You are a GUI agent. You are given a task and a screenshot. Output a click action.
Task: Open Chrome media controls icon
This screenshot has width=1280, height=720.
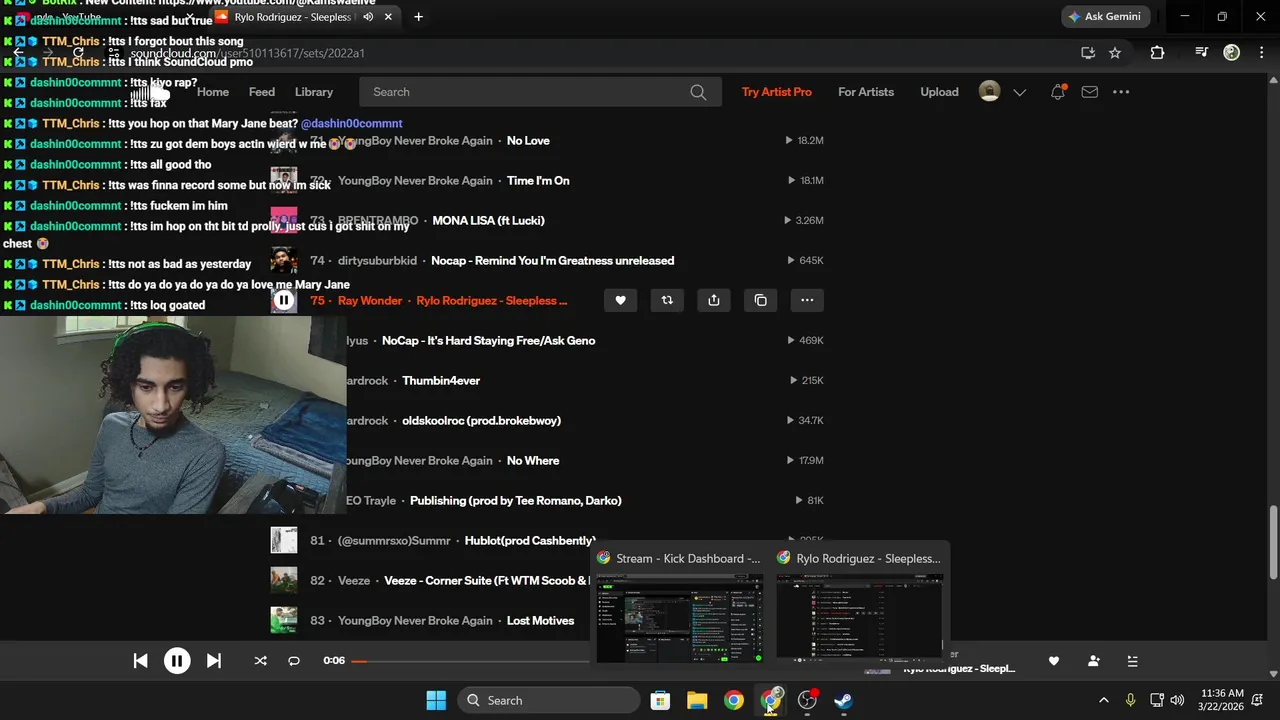1201,53
